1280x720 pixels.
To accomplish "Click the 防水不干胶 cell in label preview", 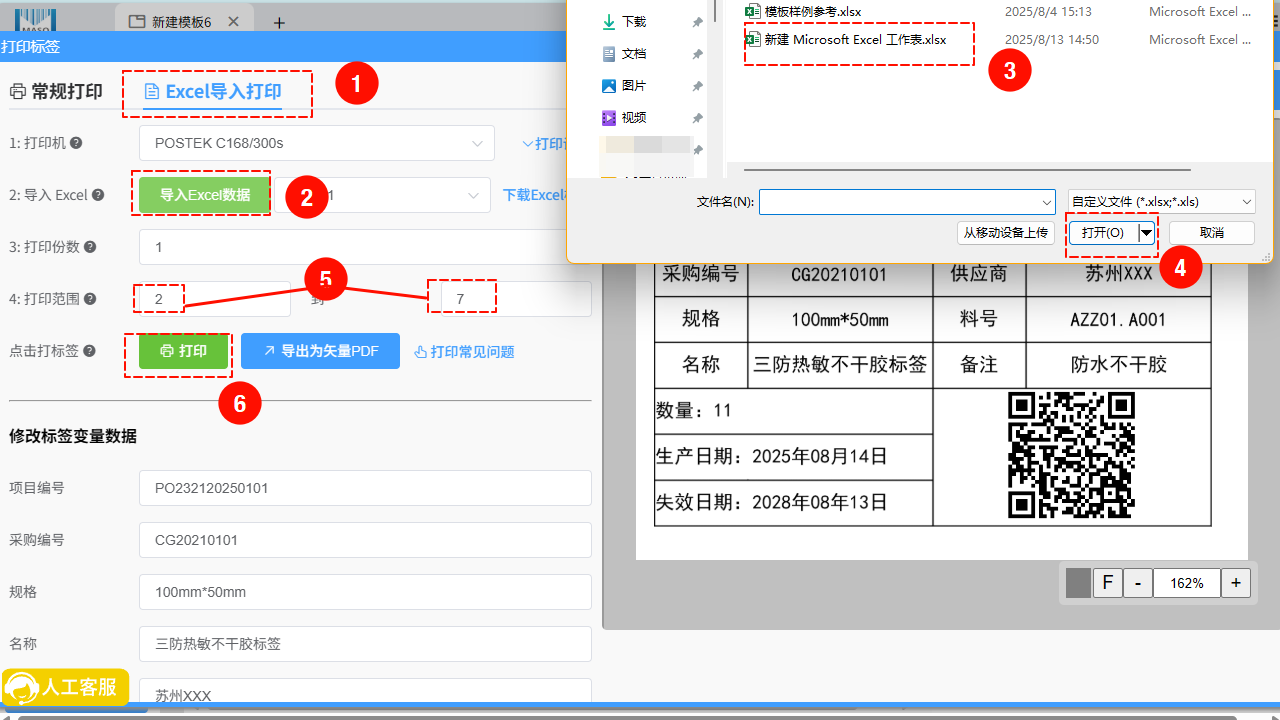I will [1118, 364].
